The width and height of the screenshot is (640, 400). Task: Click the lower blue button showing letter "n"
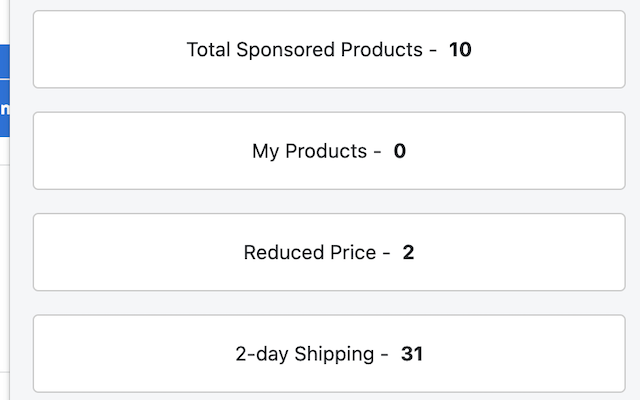pyautogui.click(x=4, y=108)
